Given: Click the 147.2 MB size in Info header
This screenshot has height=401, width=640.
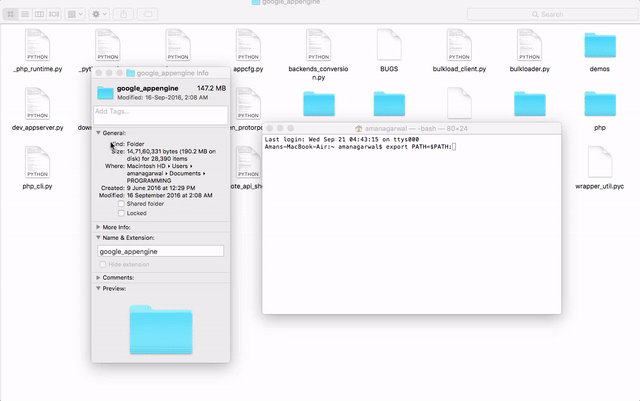Looking at the screenshot, I should click(211, 88).
